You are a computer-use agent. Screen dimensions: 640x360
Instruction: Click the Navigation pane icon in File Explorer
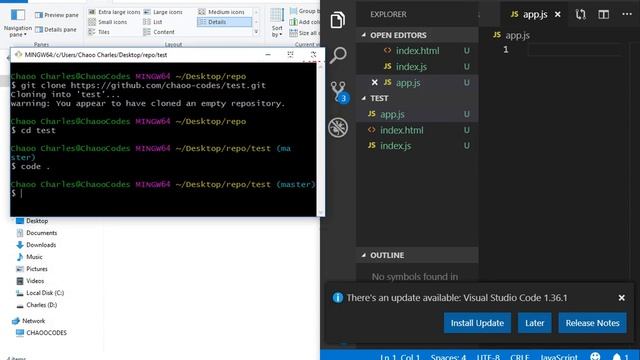18,16
